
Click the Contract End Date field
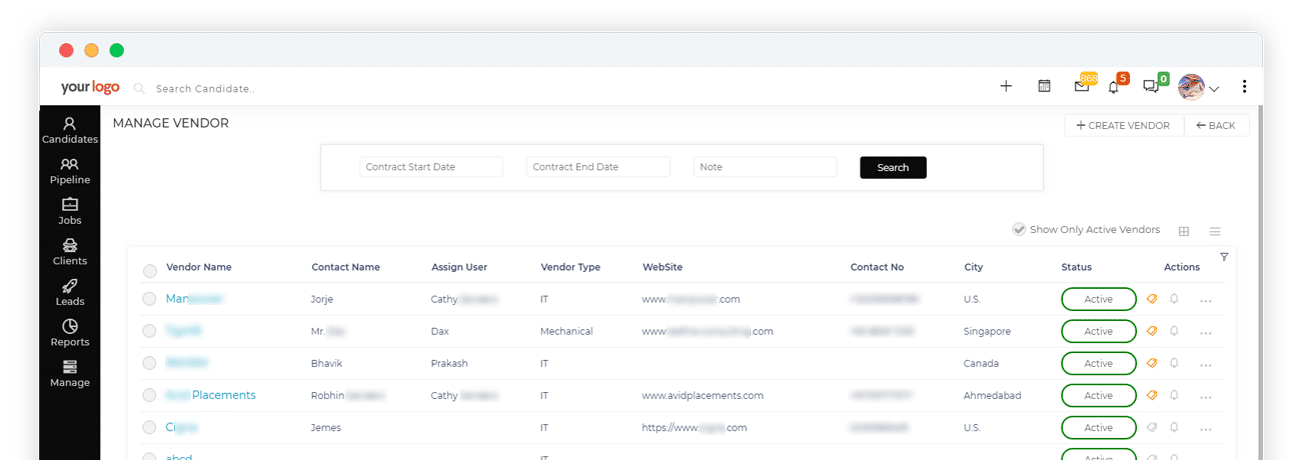598,167
